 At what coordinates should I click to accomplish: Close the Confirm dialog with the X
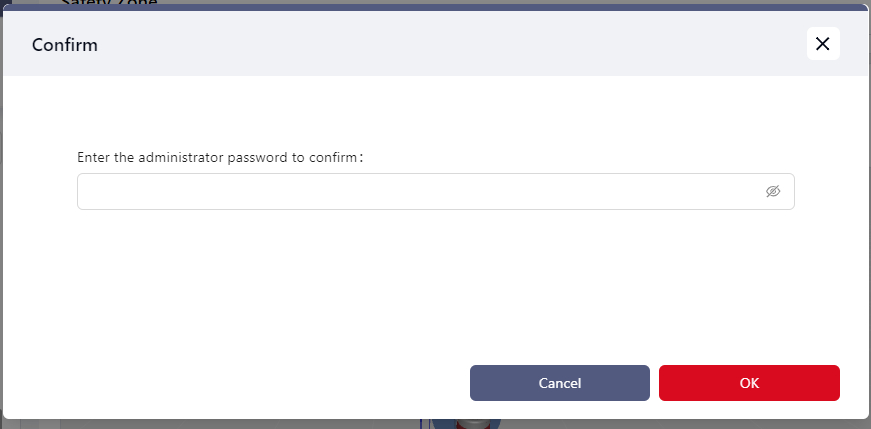pos(823,44)
